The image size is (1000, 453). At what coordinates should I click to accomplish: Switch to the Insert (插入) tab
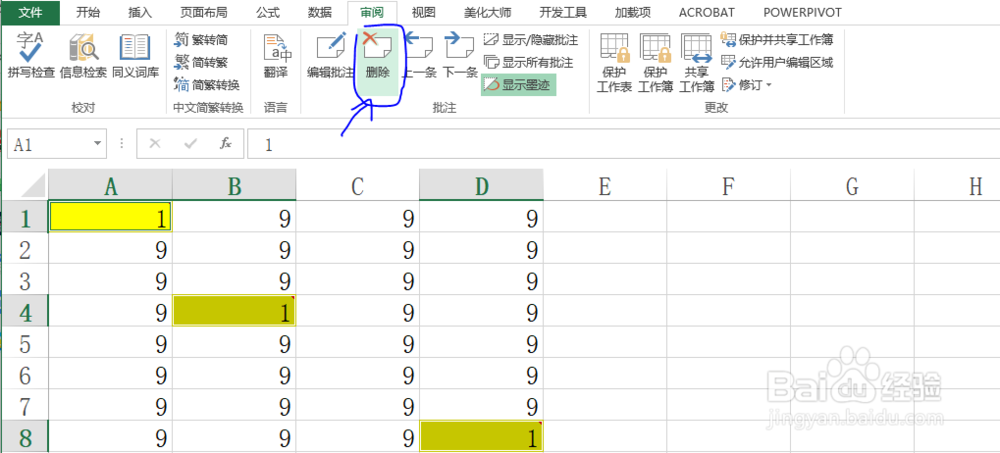coord(140,12)
